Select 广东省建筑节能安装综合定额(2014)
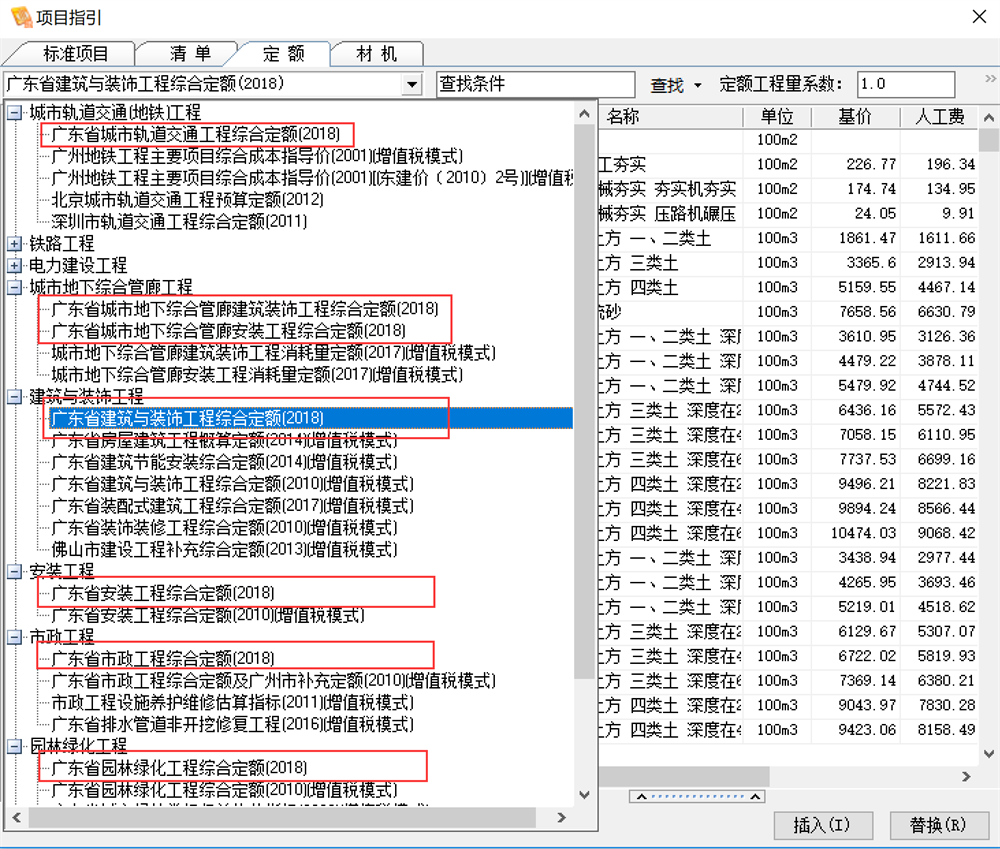1000x849 pixels. 224,462
